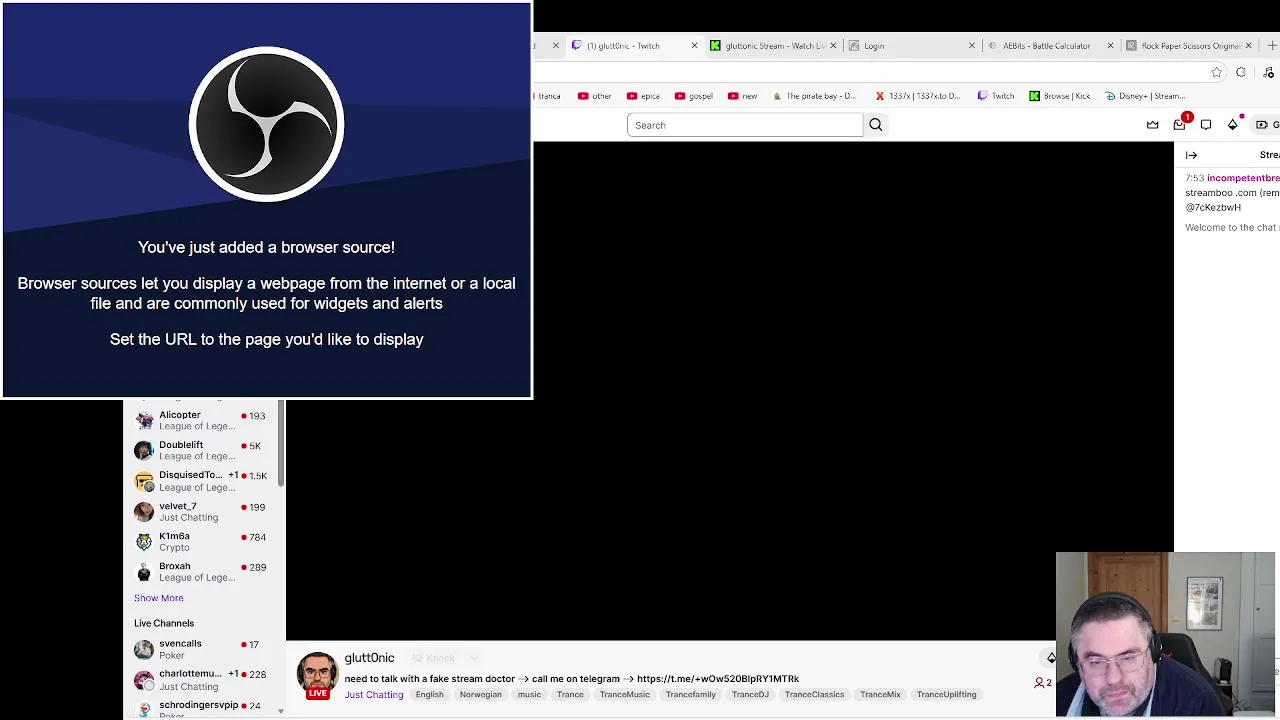1280x720 pixels.
Task: Select the TranceMusic stream tag
Action: click(624, 694)
